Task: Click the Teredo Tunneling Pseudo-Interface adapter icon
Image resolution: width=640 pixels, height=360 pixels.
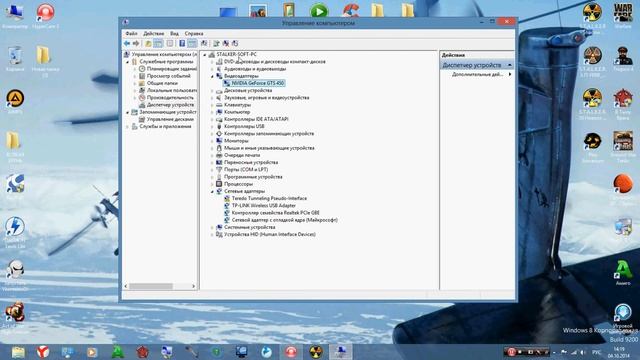Action: click(227, 198)
